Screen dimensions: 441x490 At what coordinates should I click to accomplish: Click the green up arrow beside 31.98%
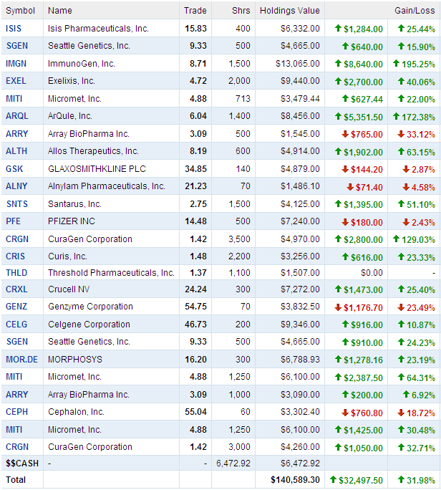401,479
